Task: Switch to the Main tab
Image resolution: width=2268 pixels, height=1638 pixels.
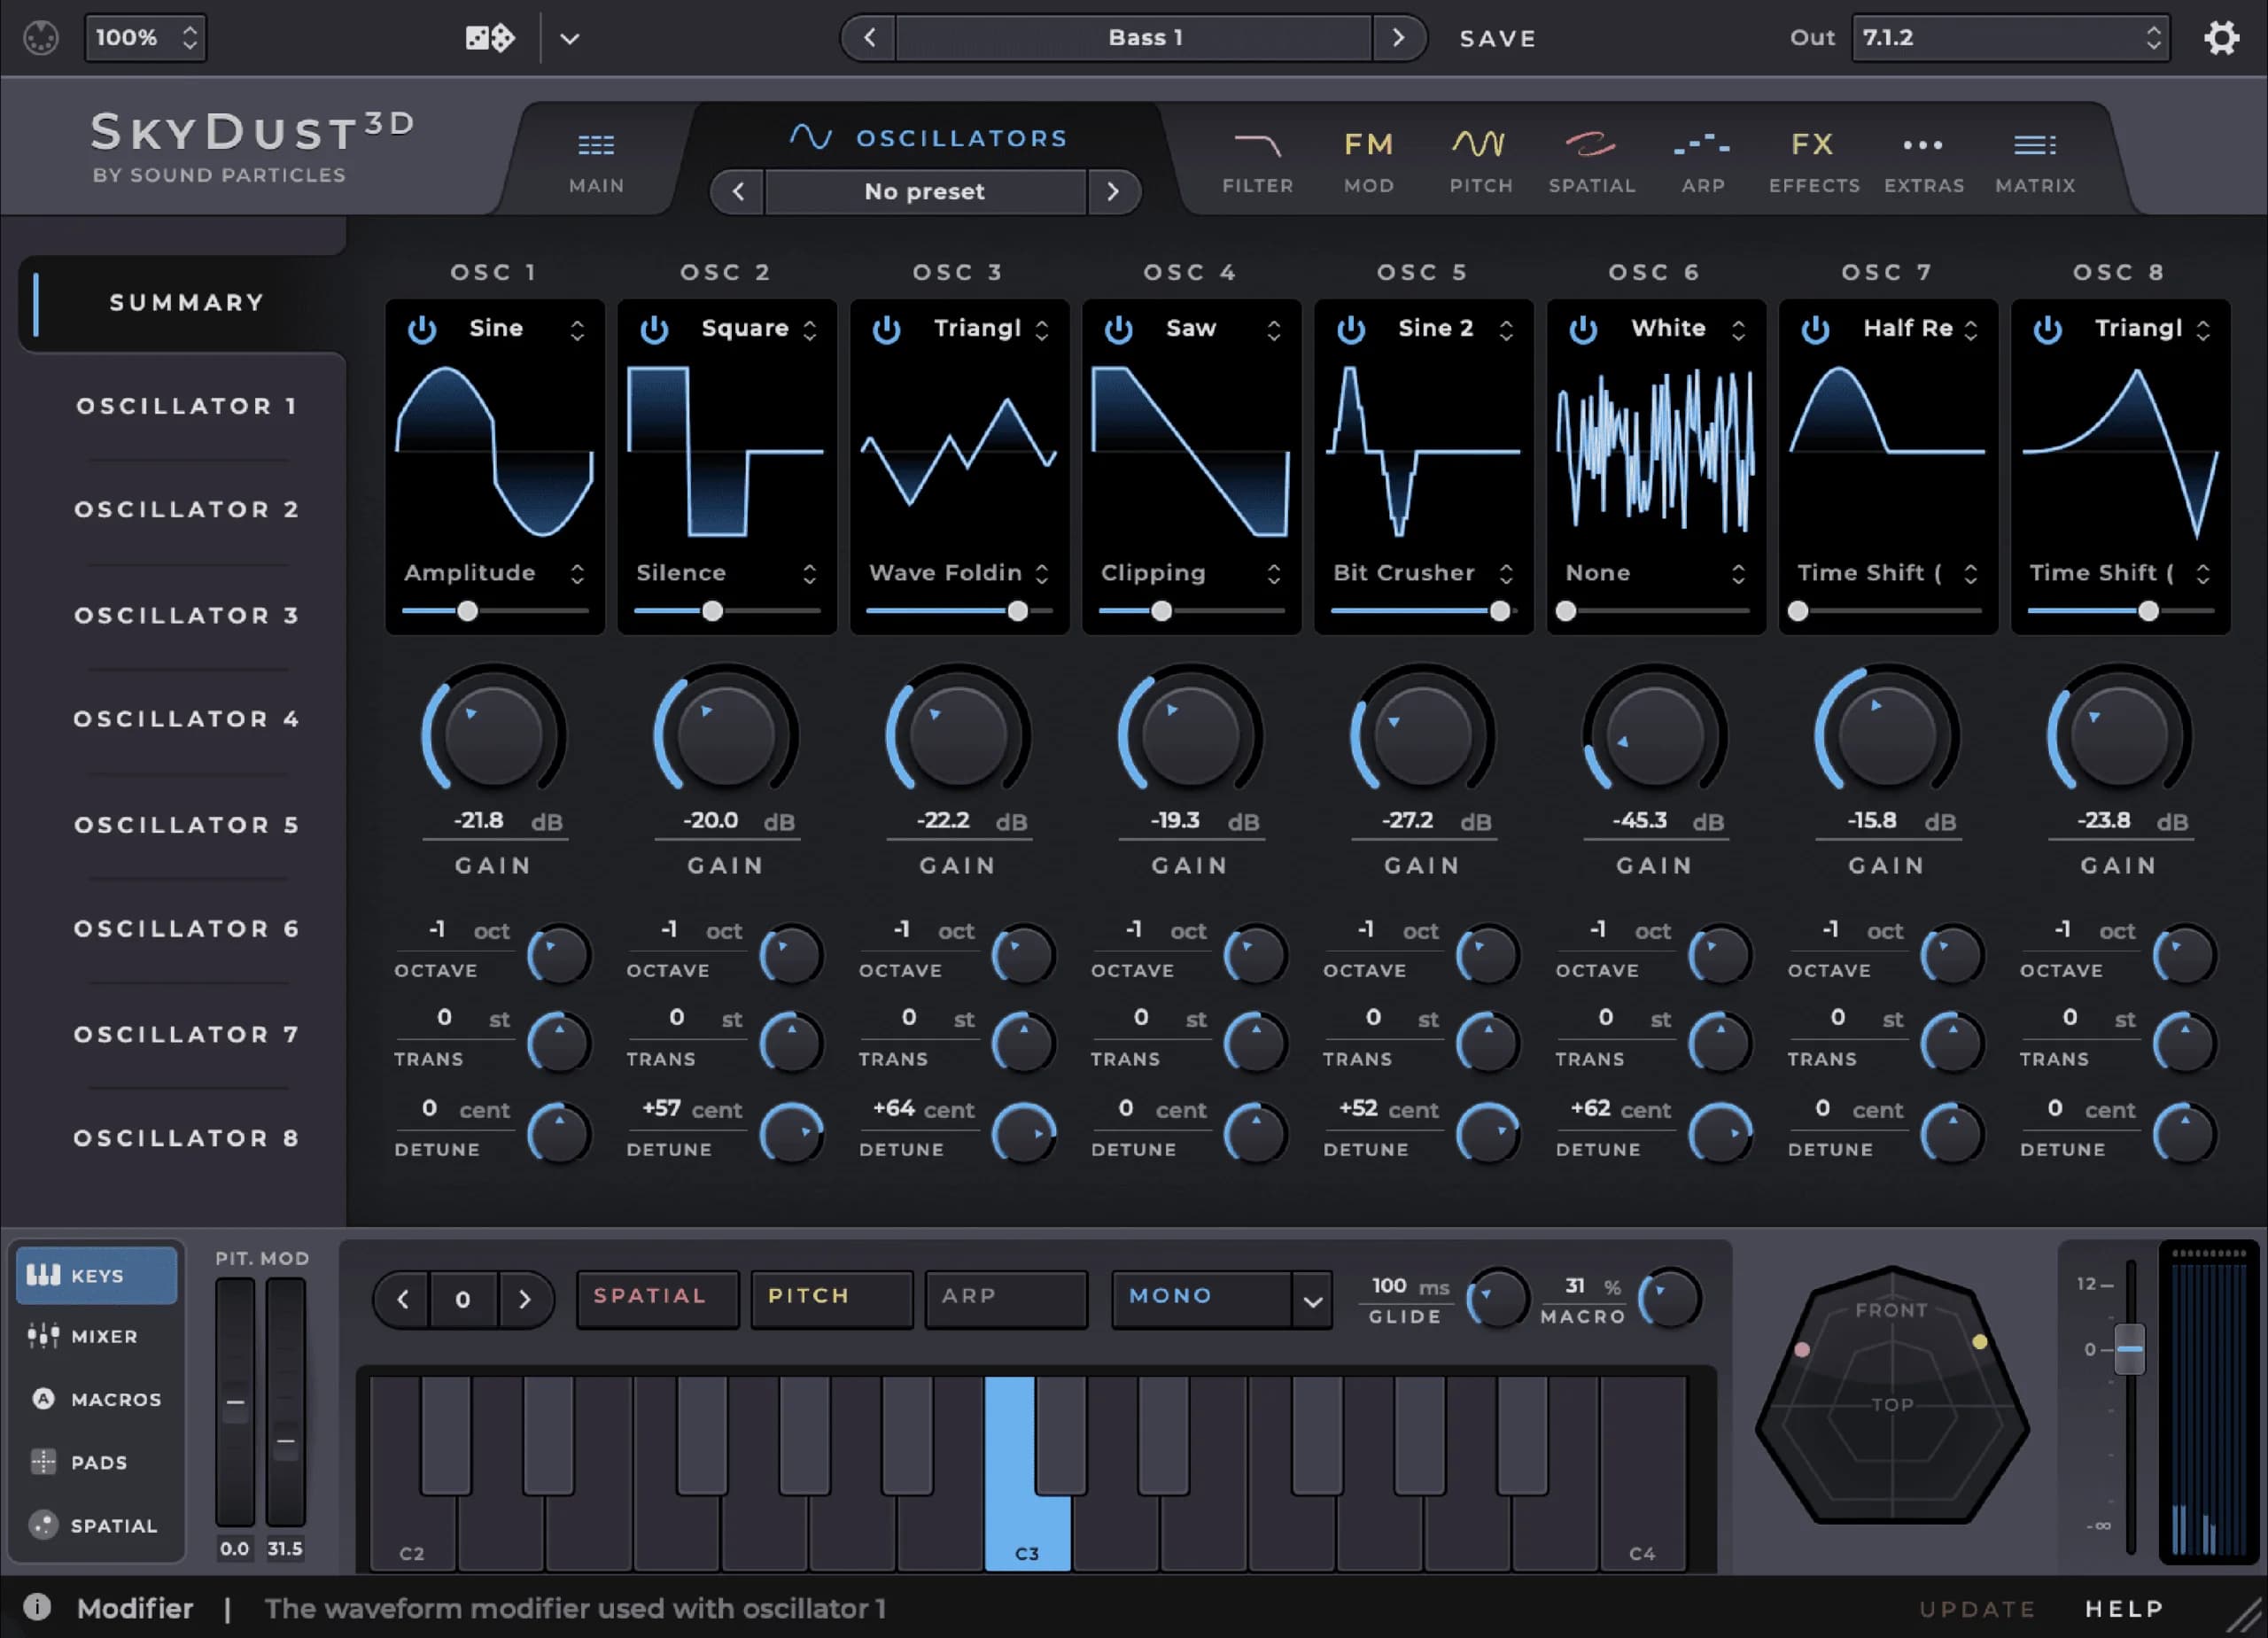Action: 596,160
